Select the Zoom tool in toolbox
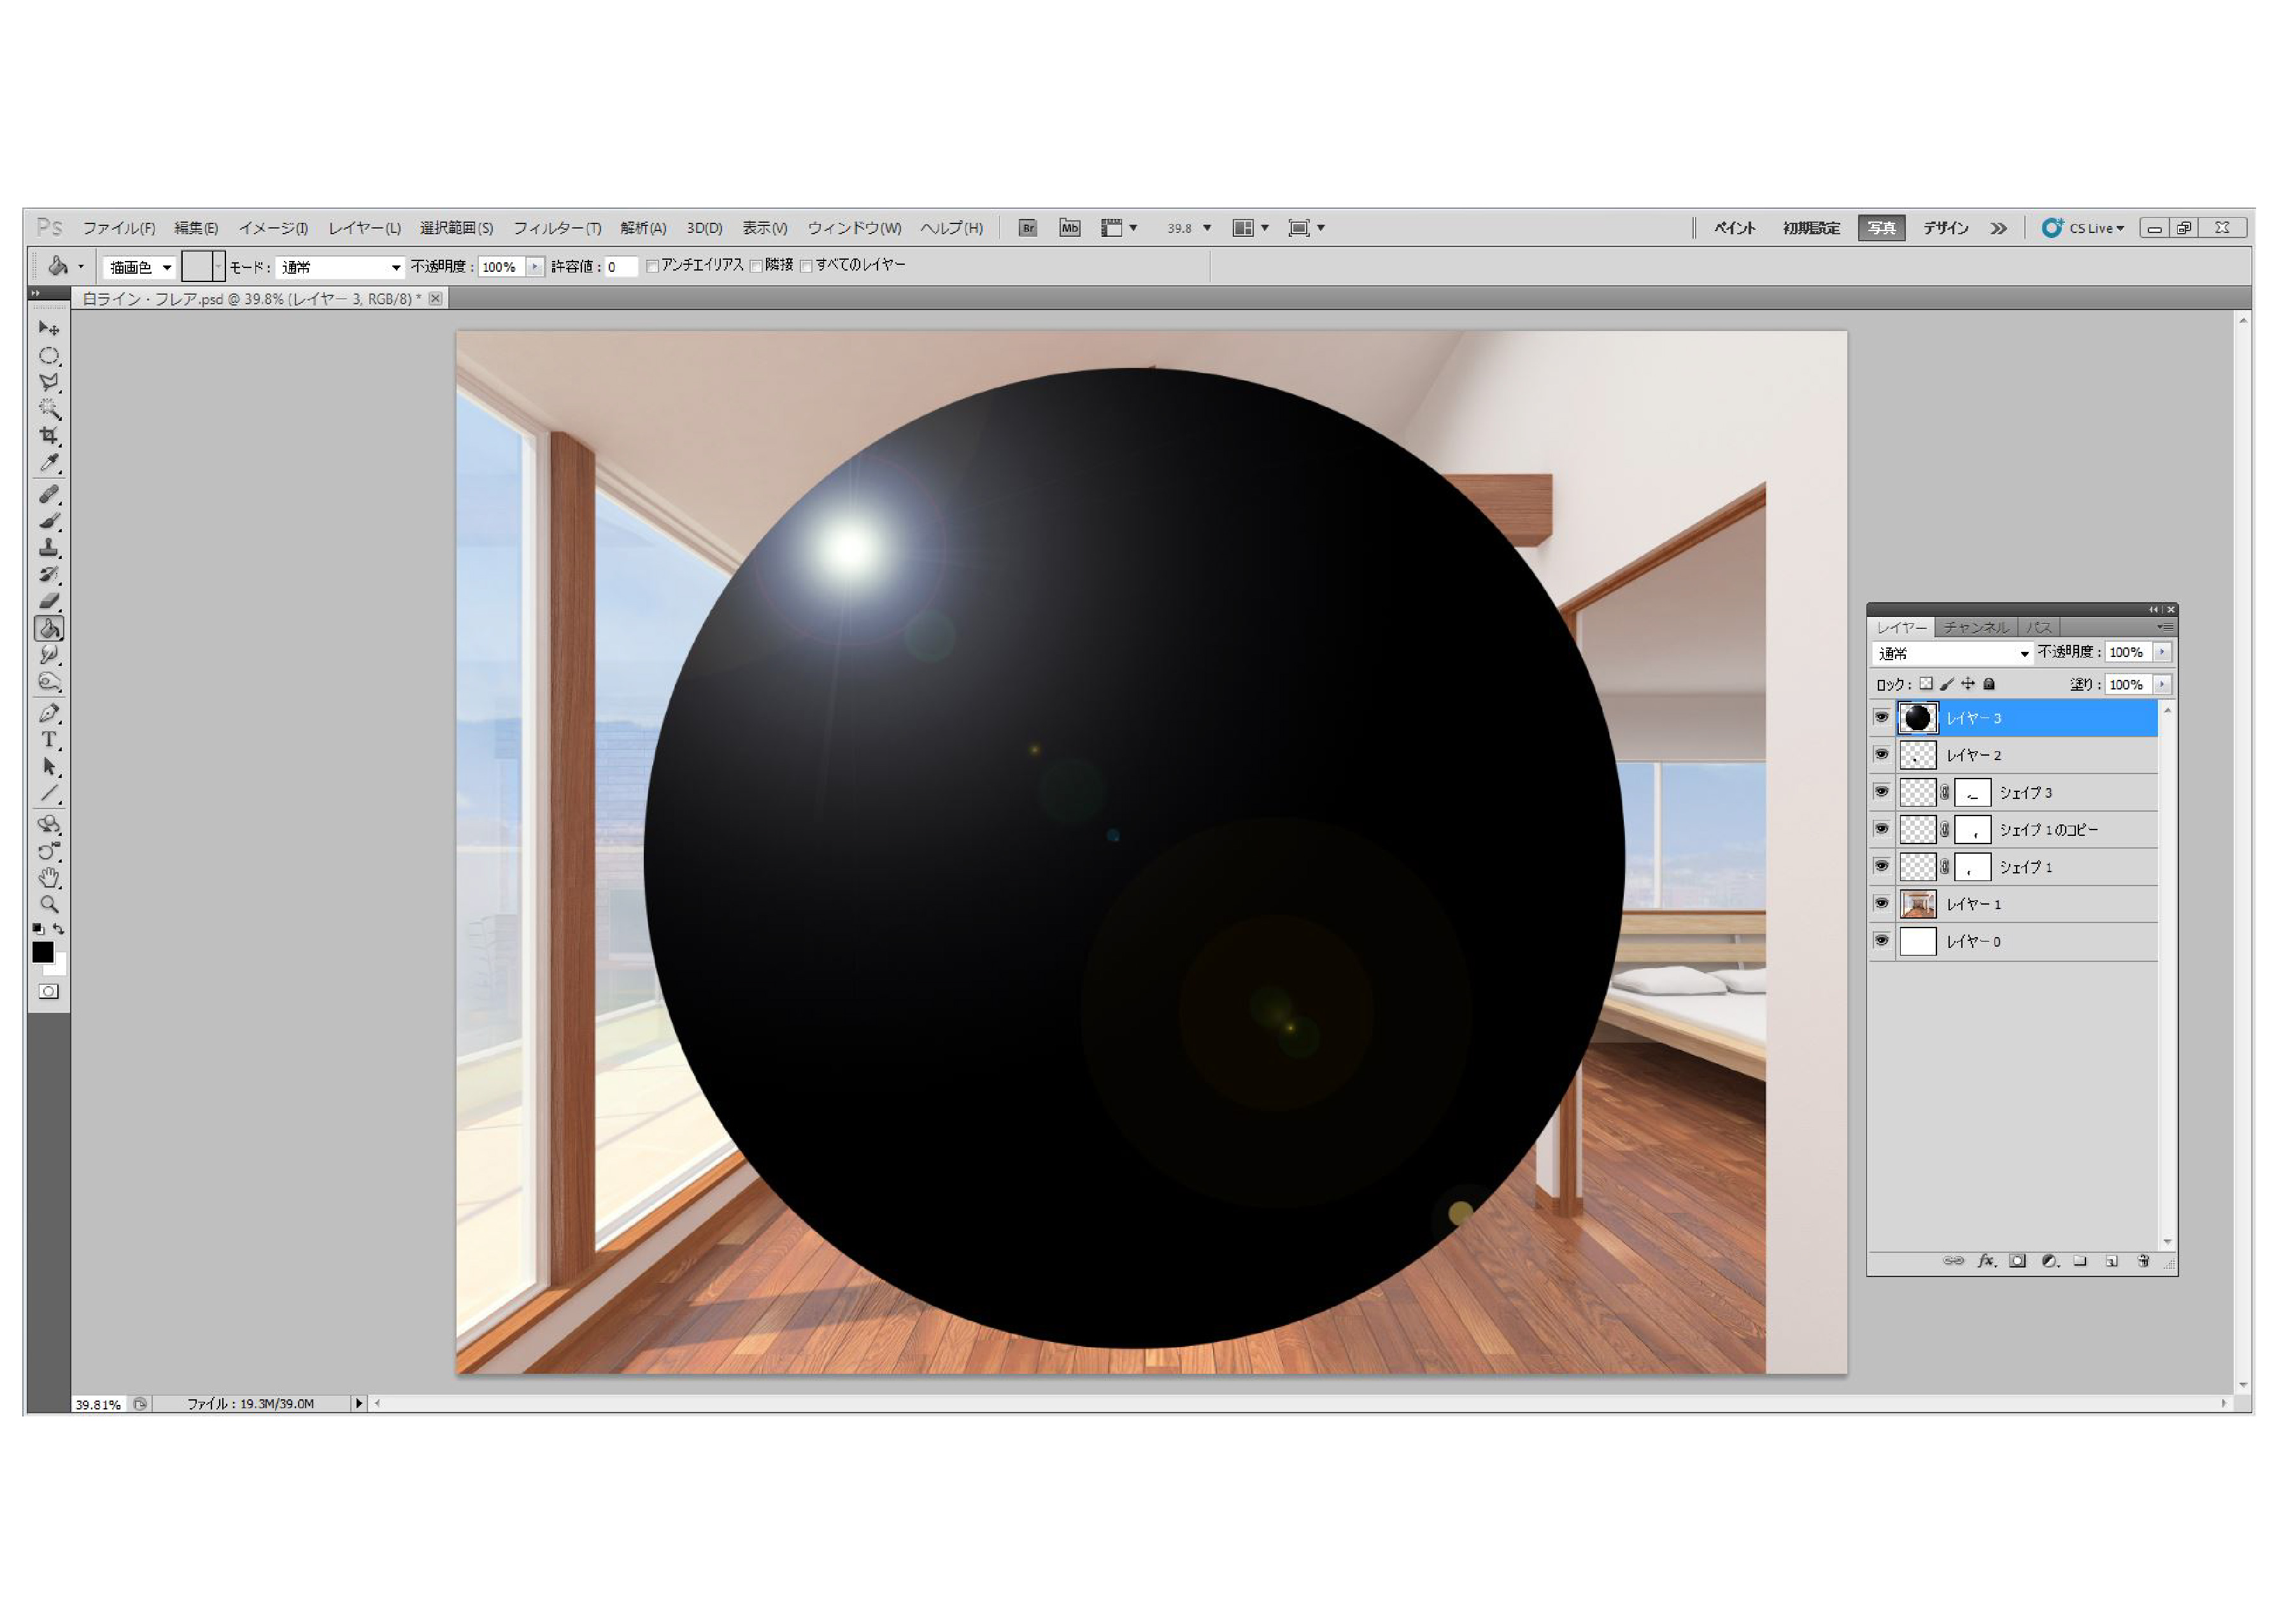Image resolution: width=2279 pixels, height=1624 pixels. (48, 904)
